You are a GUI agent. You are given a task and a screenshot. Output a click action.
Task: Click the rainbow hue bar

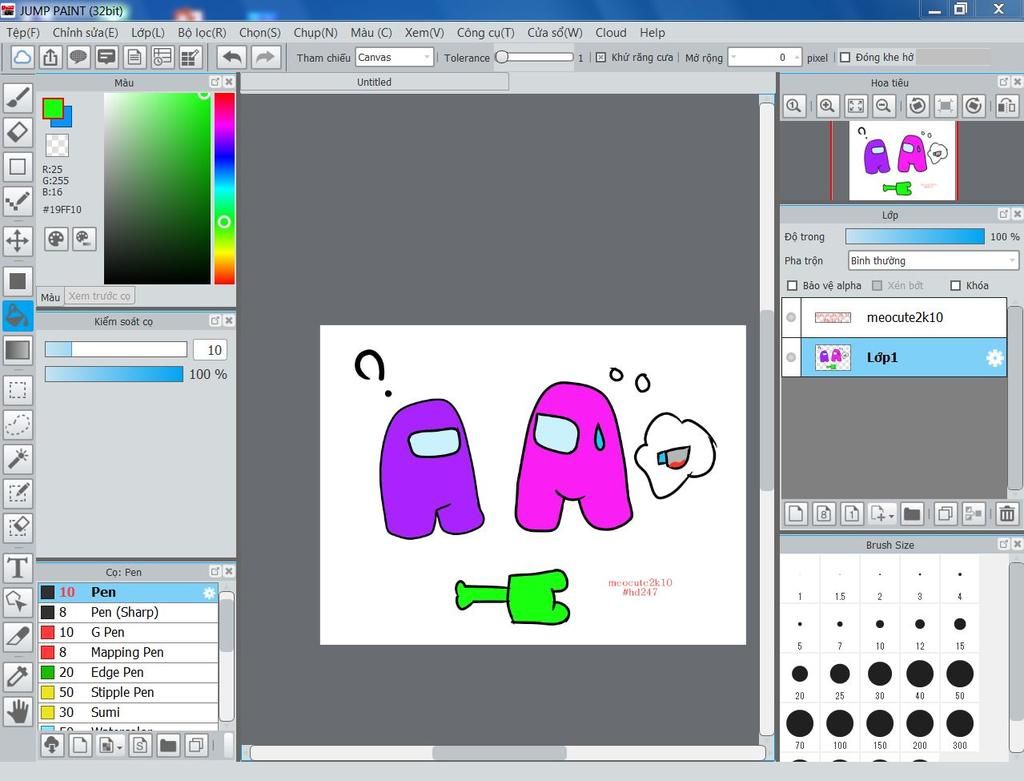click(x=224, y=188)
